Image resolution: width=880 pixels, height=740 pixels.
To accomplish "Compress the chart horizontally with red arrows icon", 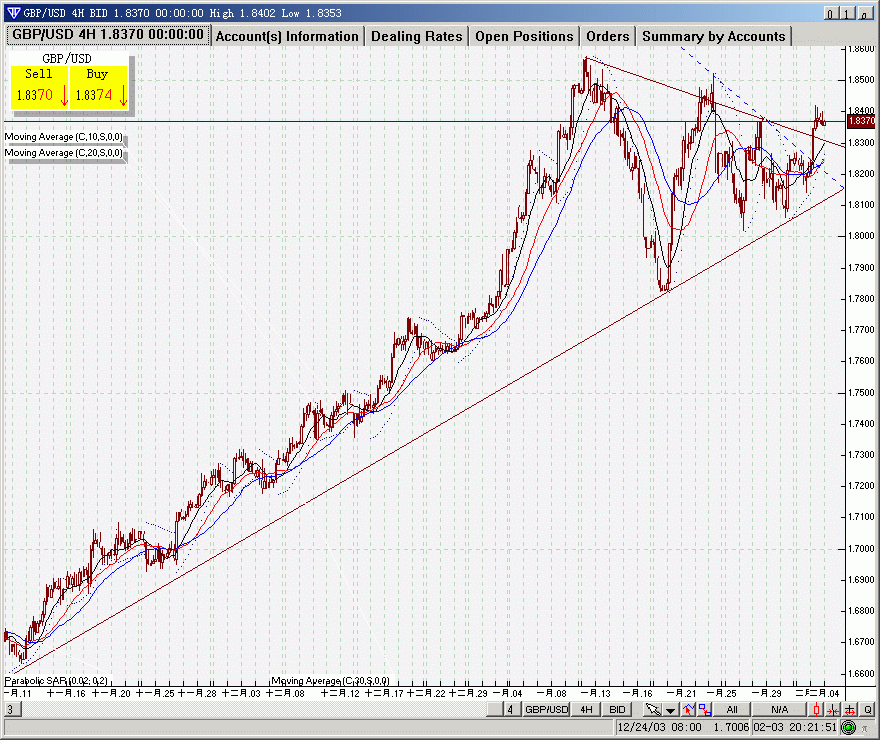I will click(833, 710).
